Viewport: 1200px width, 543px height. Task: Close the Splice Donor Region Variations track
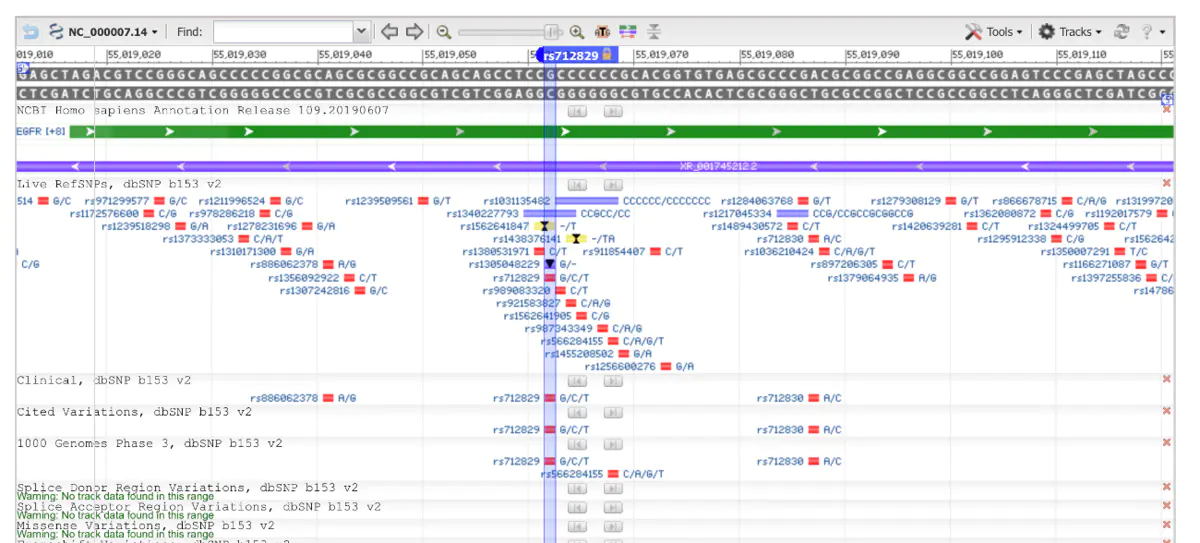[x=1166, y=487]
